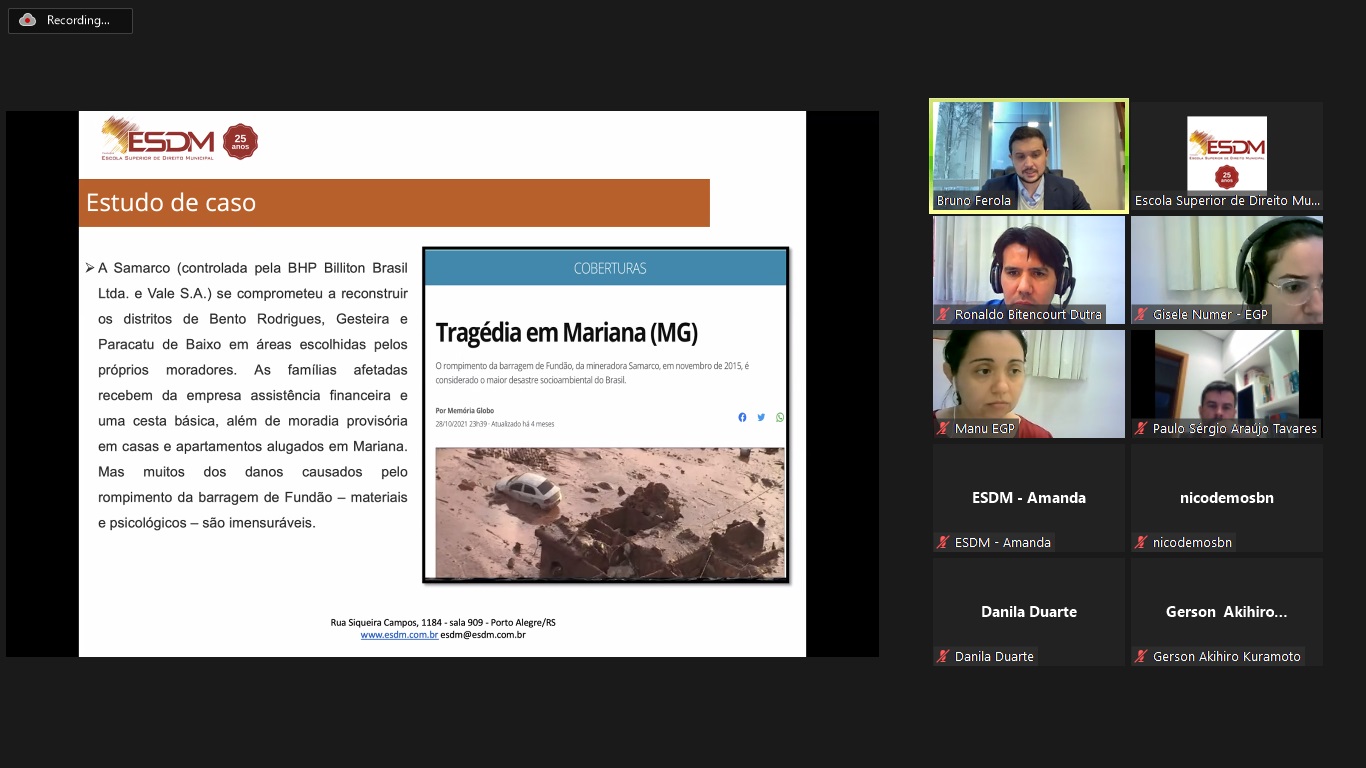Click muted mic icon beside Paulo Sérgio
The image size is (1366, 768).
[1141, 428]
